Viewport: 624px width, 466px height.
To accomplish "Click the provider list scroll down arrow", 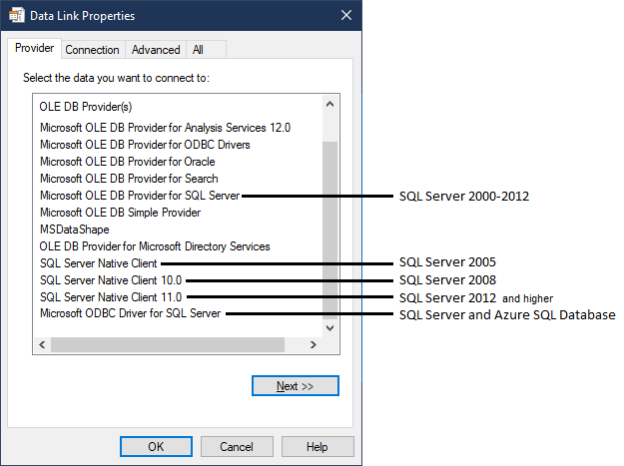I will [330, 328].
